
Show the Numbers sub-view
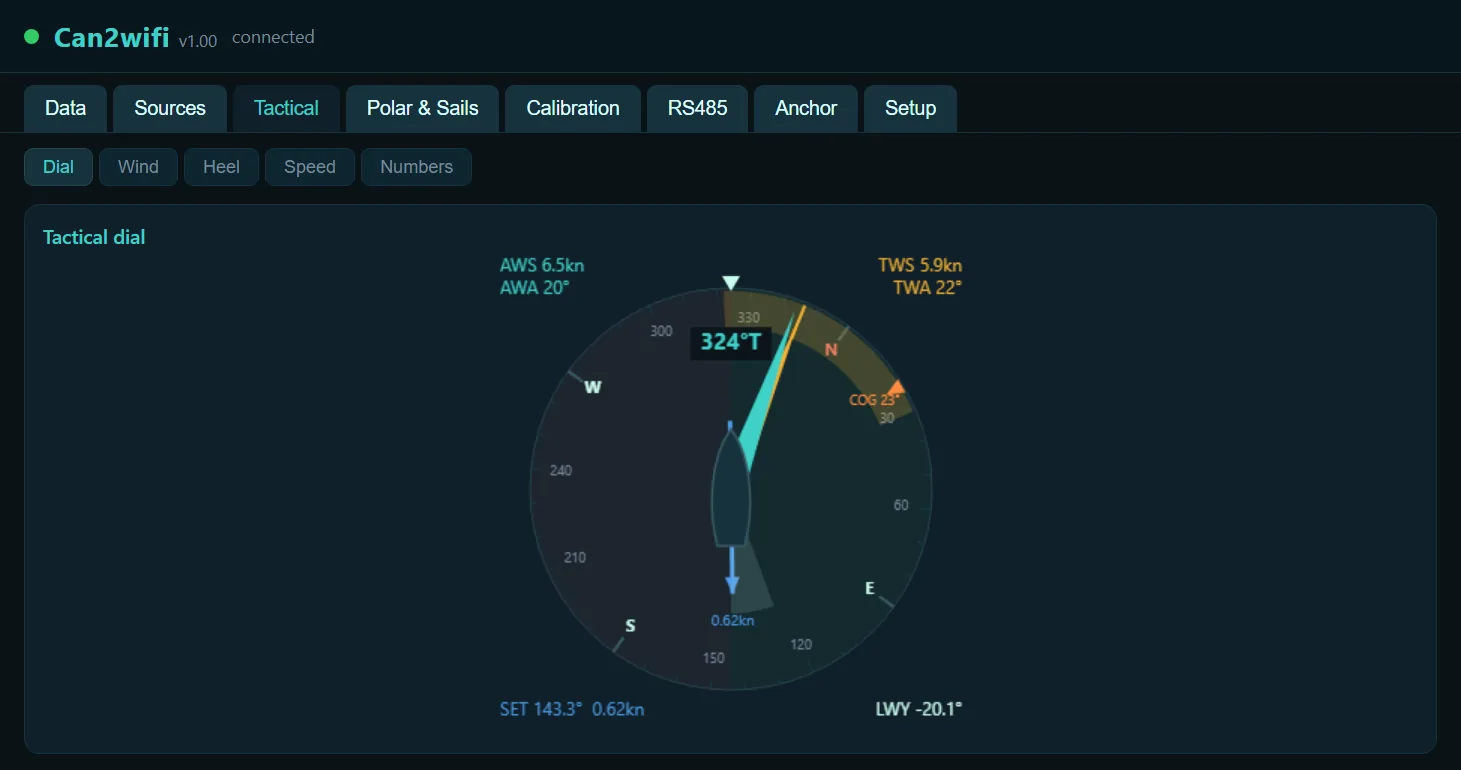[416, 167]
